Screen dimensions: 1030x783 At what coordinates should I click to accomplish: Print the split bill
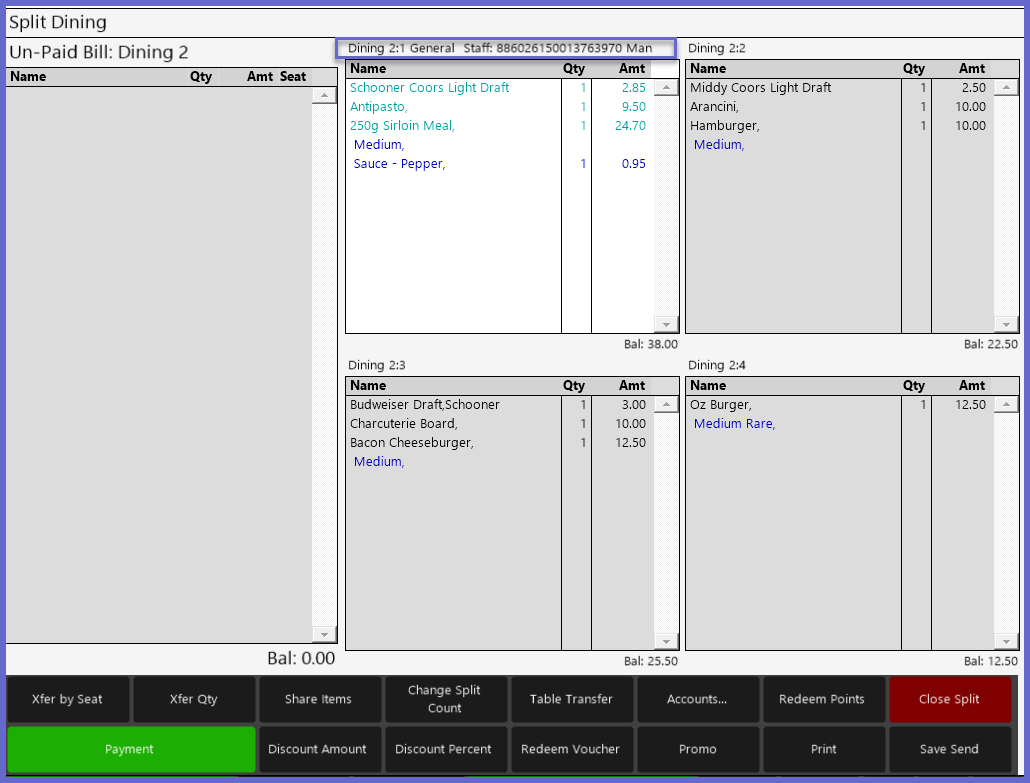tap(822, 749)
